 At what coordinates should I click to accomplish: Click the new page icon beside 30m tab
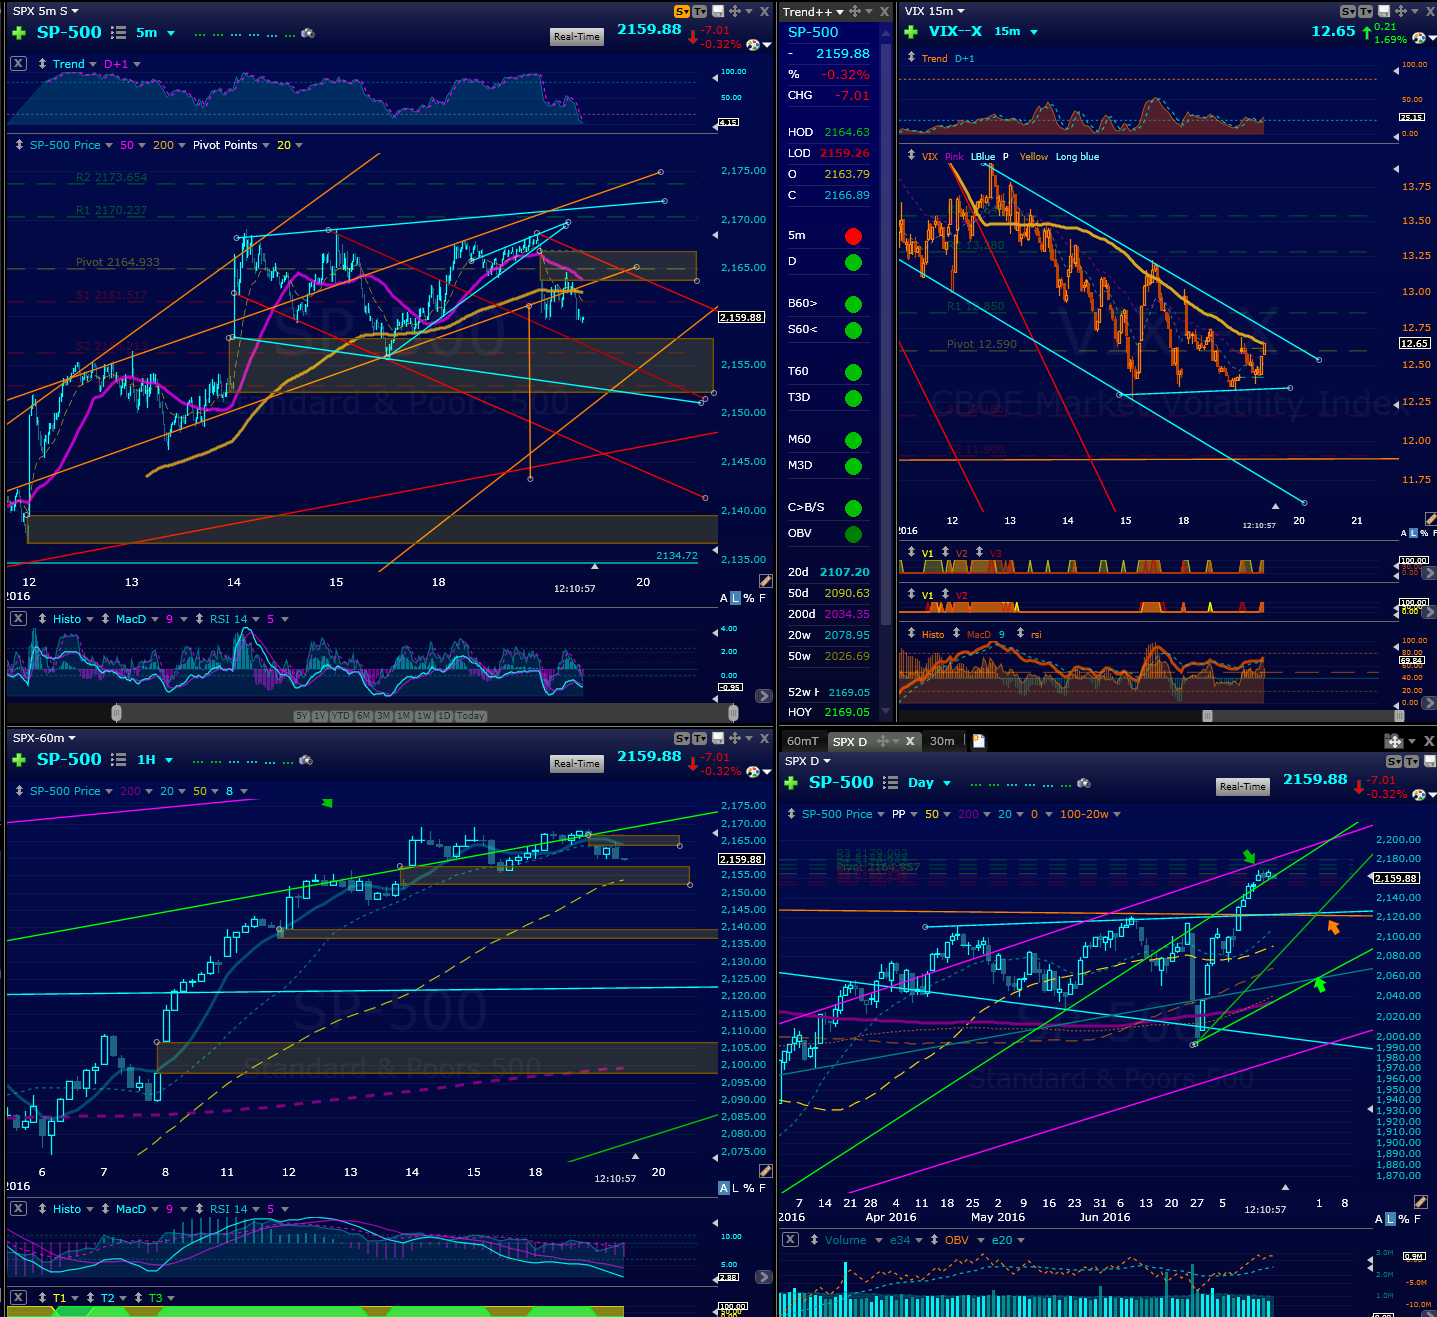979,741
